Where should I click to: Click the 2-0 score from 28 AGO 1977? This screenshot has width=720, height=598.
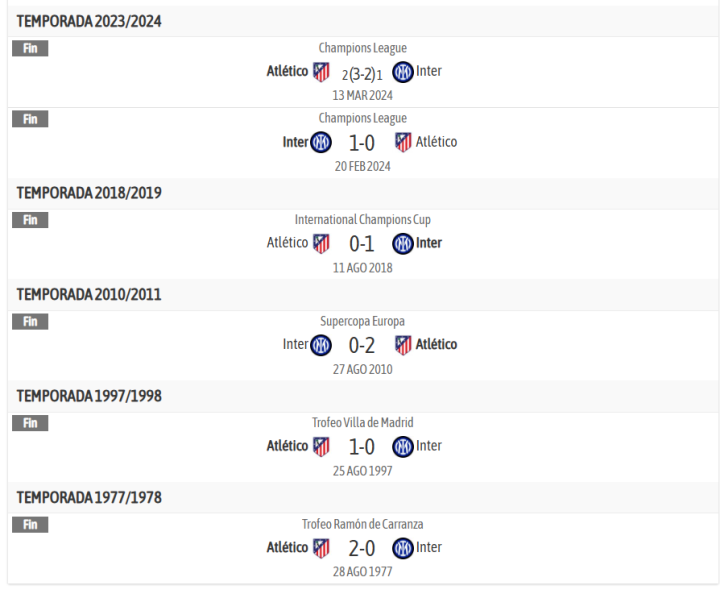362,549
